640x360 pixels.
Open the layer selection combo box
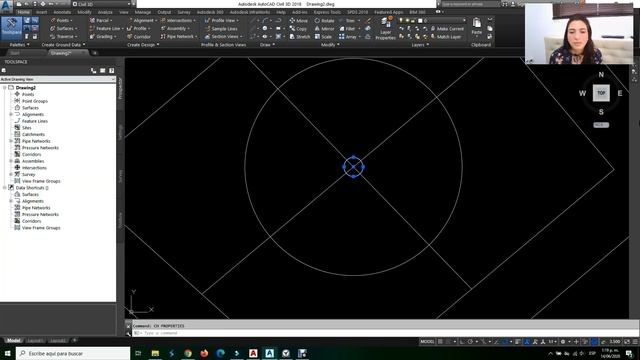pos(433,20)
